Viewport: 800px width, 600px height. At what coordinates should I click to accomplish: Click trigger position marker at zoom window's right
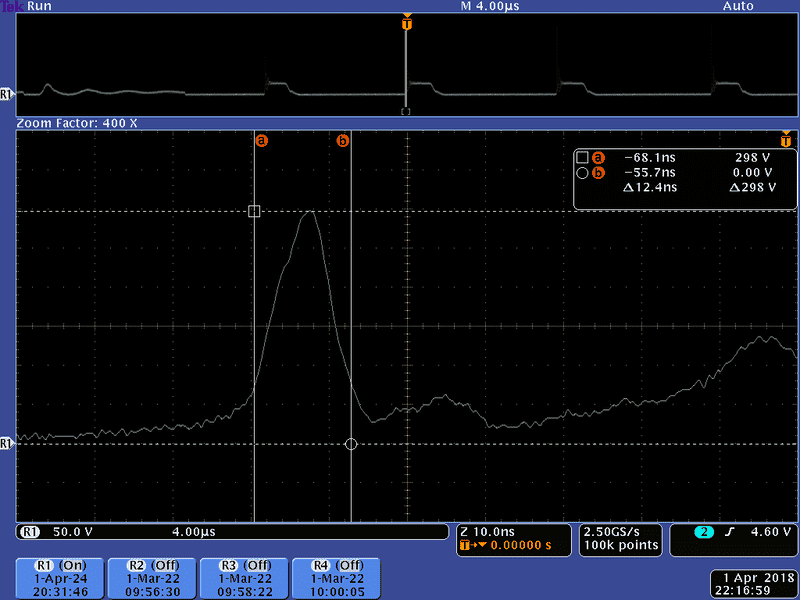[787, 140]
